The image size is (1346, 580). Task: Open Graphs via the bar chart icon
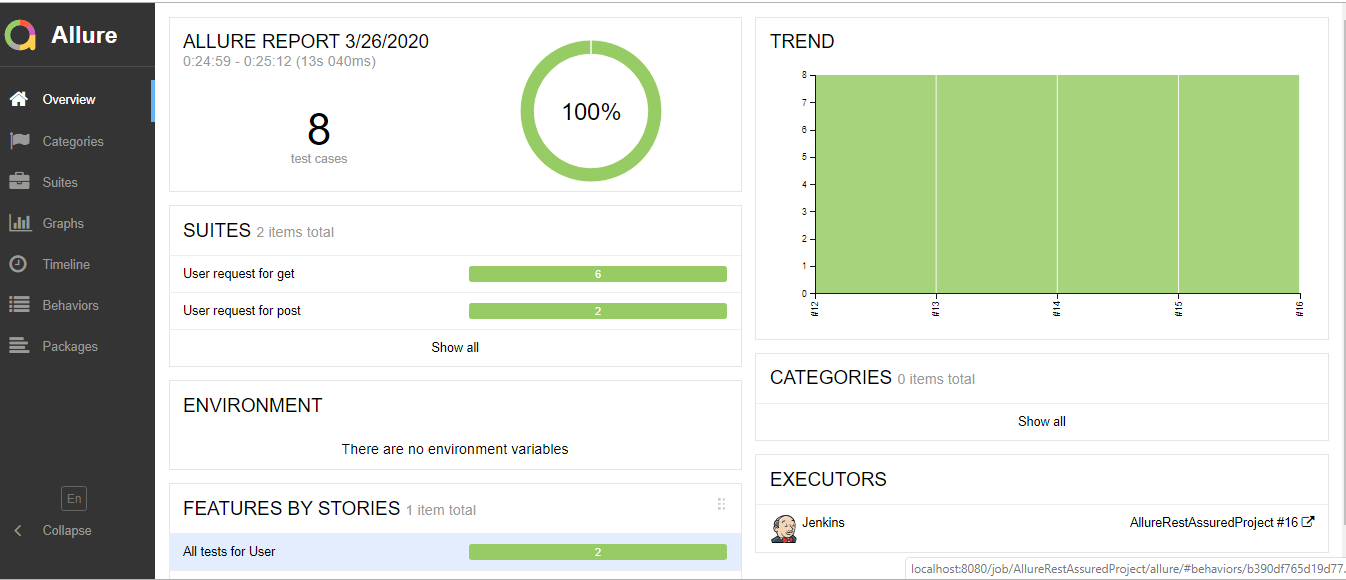(x=18, y=223)
